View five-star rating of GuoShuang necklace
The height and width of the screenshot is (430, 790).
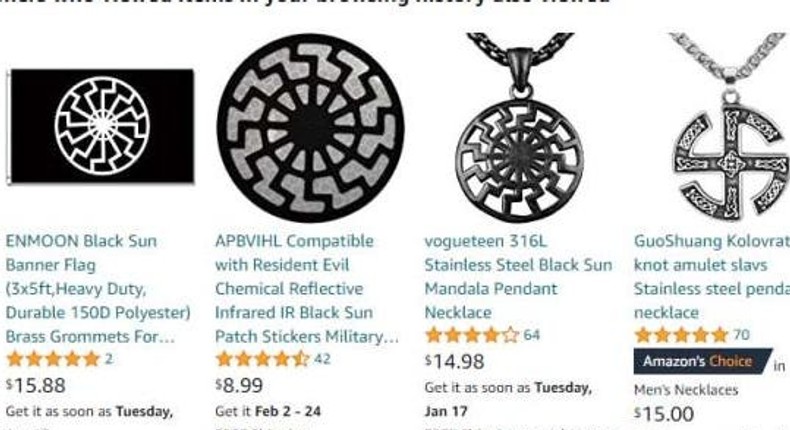682,335
